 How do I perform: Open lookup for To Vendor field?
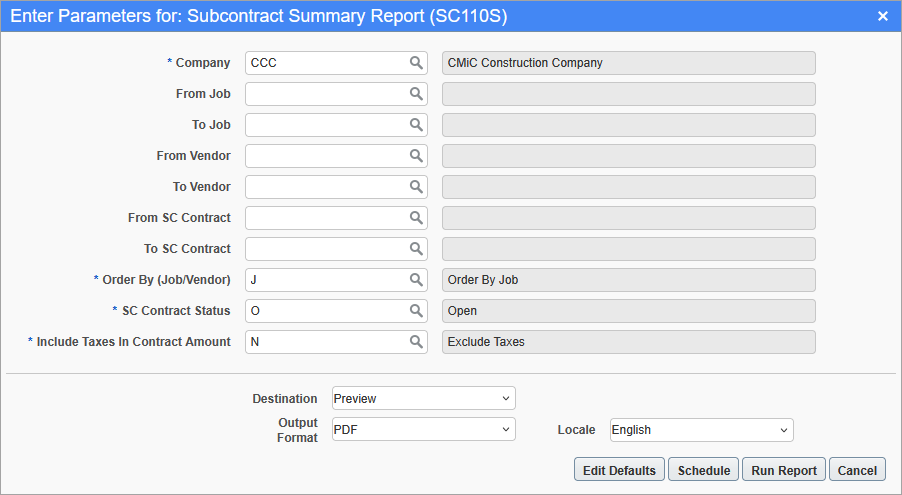pos(416,187)
